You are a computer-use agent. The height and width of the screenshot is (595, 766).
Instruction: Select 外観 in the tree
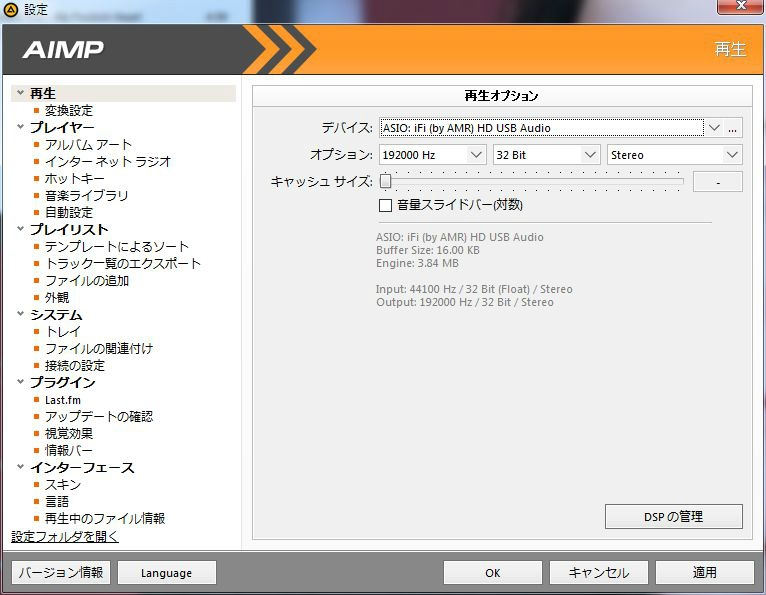(x=57, y=298)
